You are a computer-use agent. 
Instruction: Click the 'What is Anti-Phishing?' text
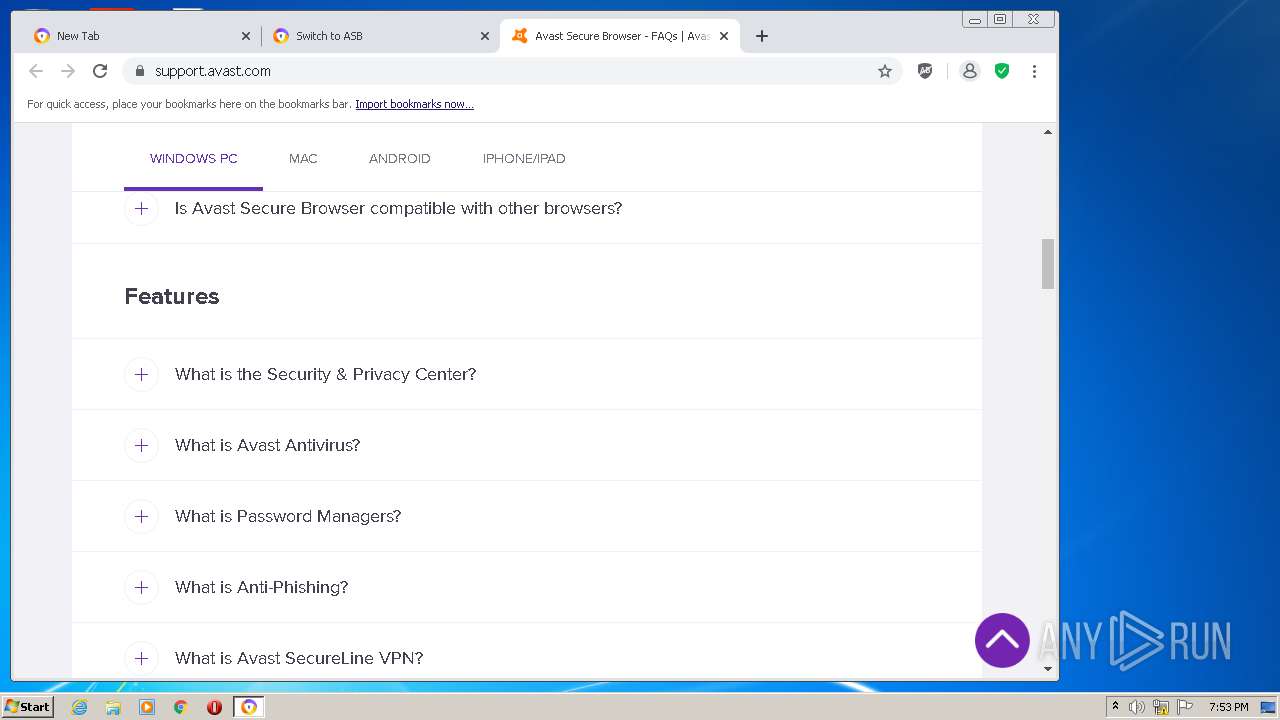[x=262, y=587]
